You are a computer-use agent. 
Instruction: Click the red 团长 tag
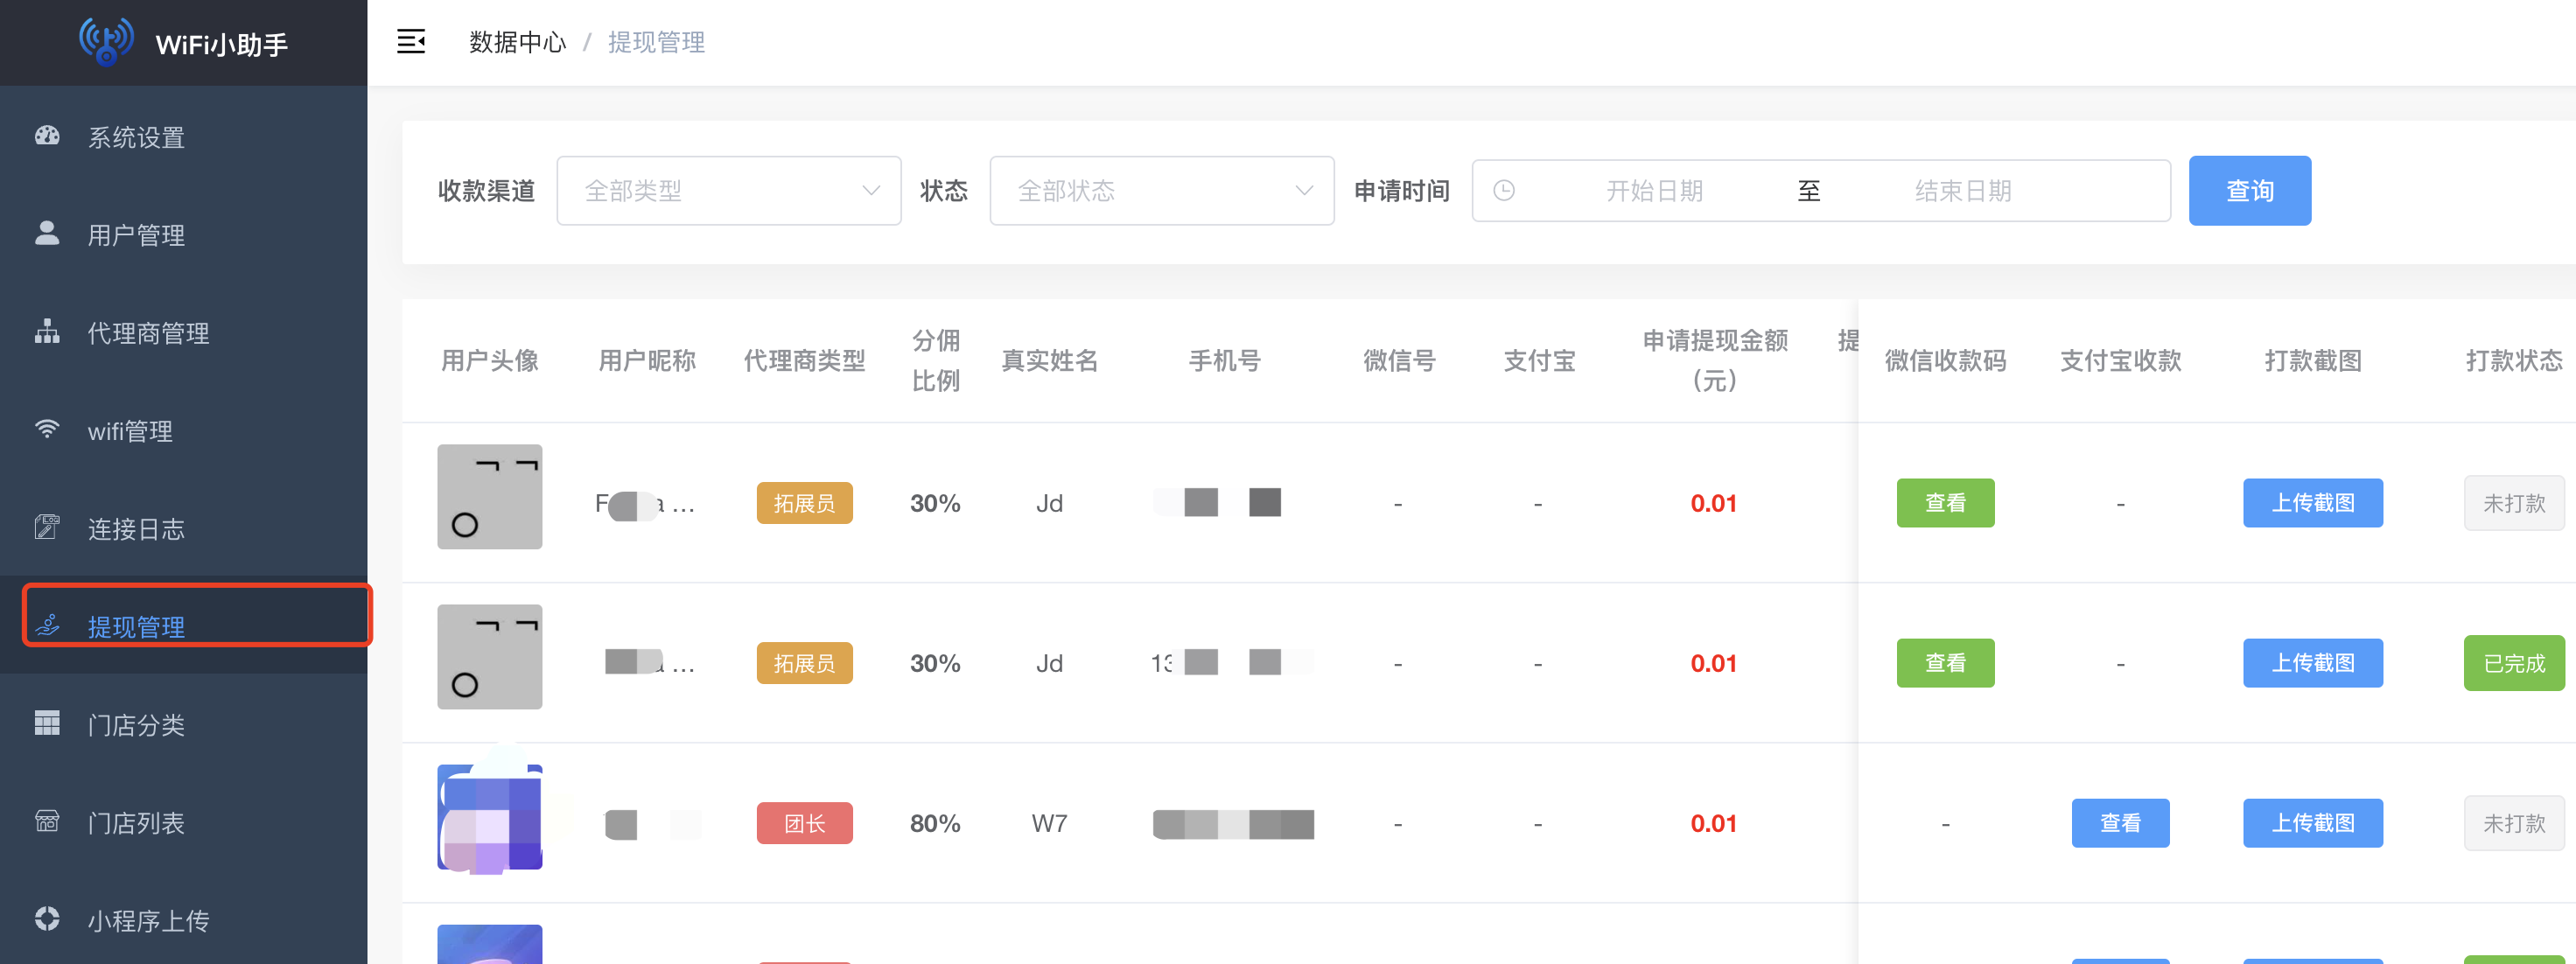click(x=804, y=823)
